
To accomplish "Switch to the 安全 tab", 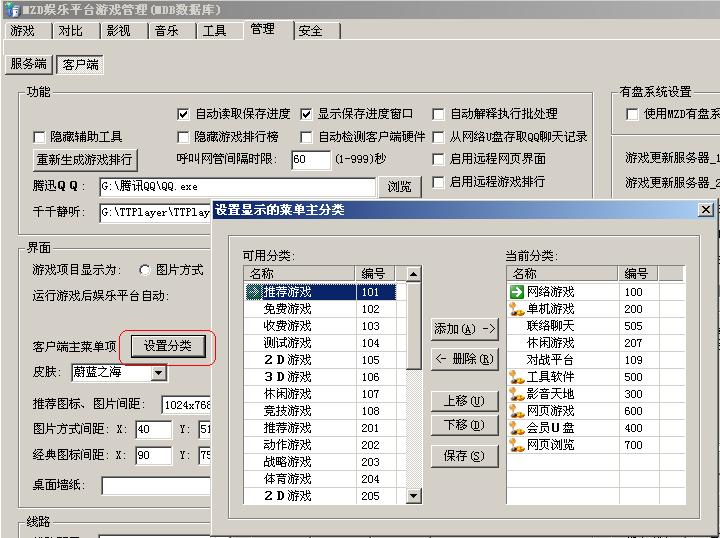I will click(x=311, y=31).
